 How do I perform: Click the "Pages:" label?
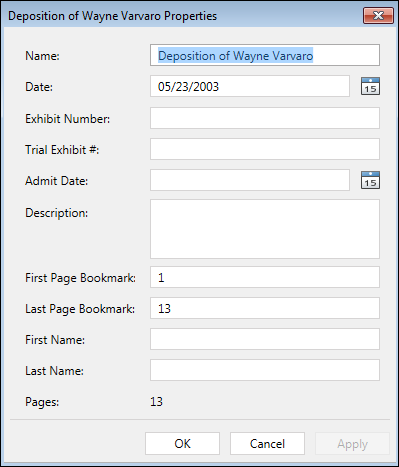42,402
